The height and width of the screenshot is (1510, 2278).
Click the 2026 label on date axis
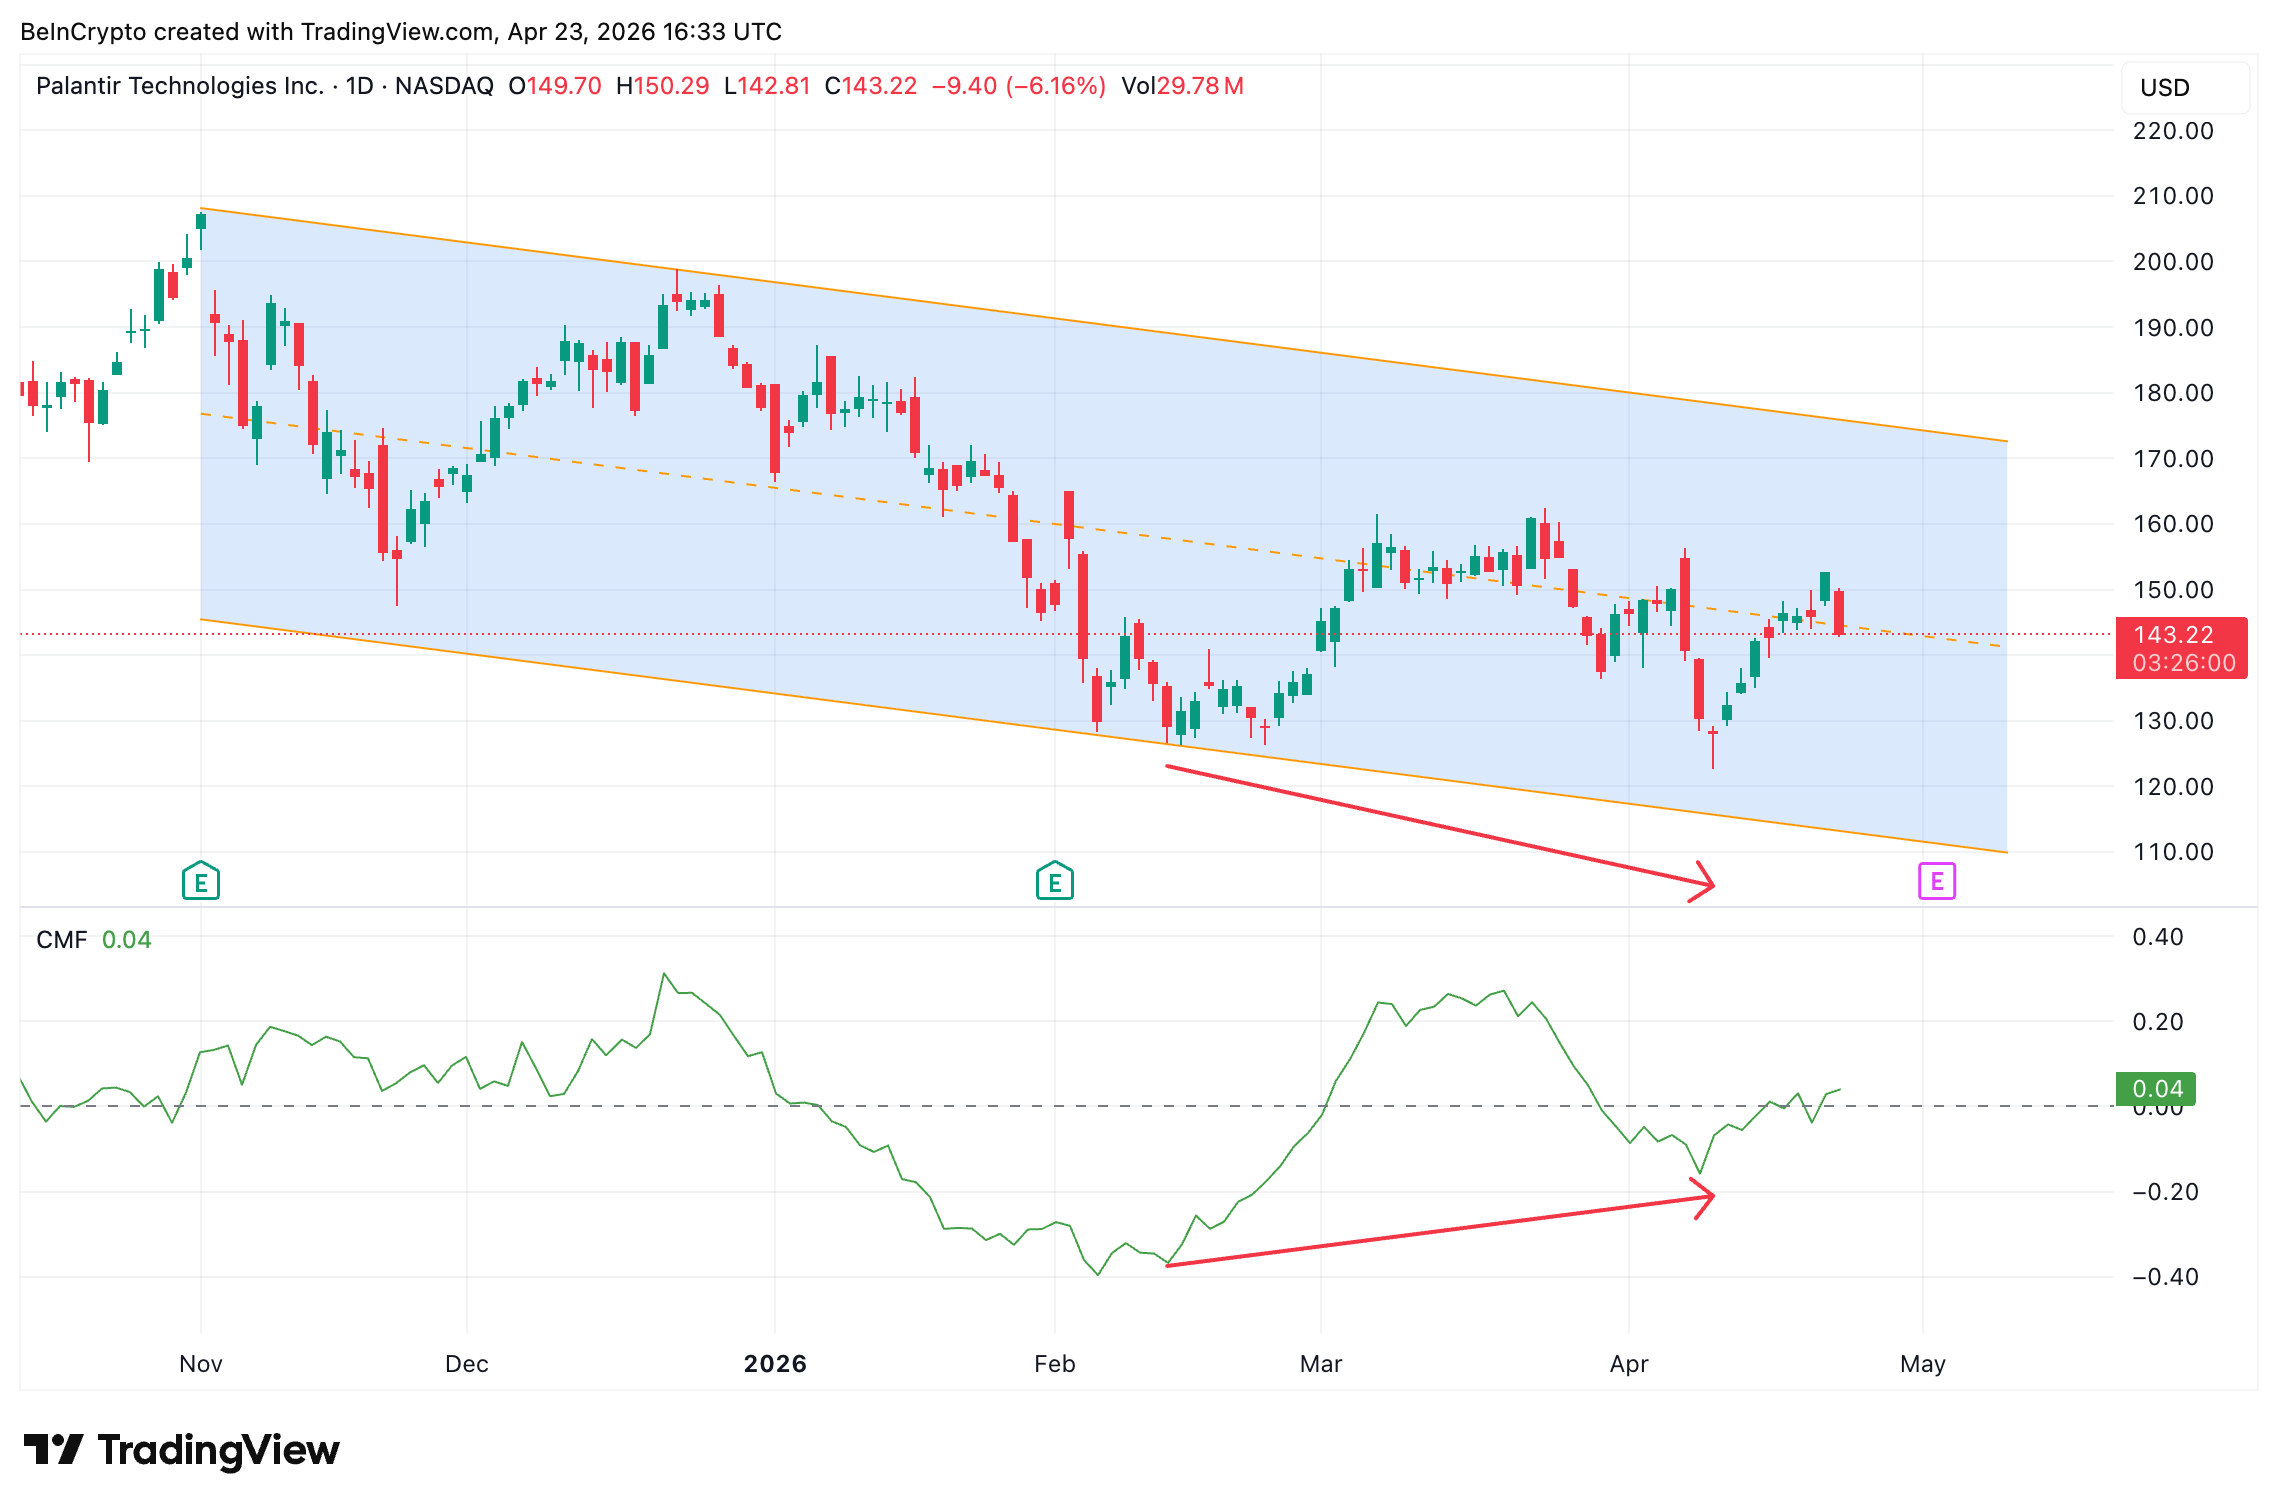(777, 1363)
